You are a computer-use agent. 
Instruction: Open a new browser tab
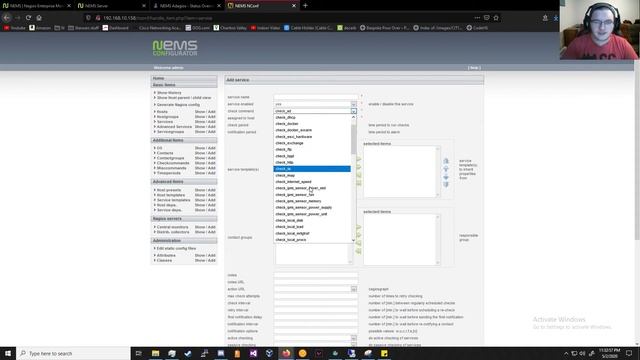coord(305,6)
